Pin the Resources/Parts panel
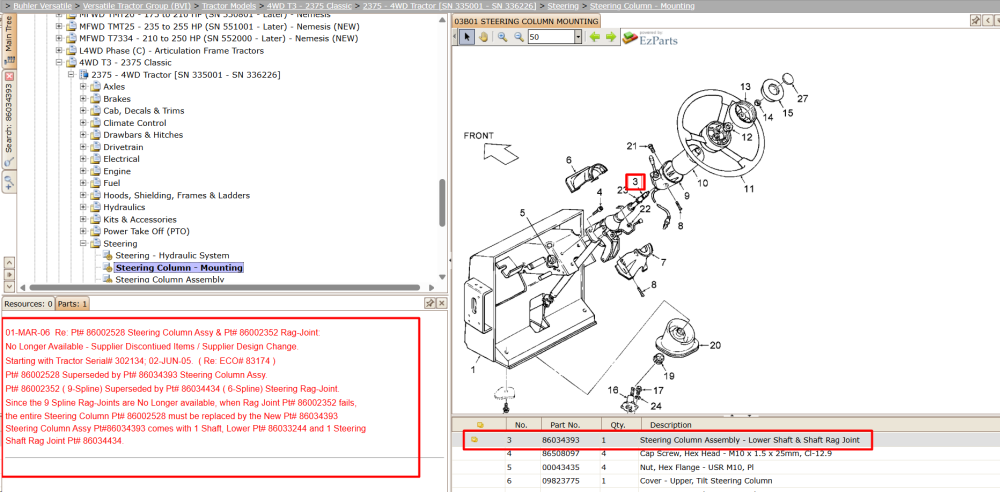The image size is (1000, 492). 430,303
